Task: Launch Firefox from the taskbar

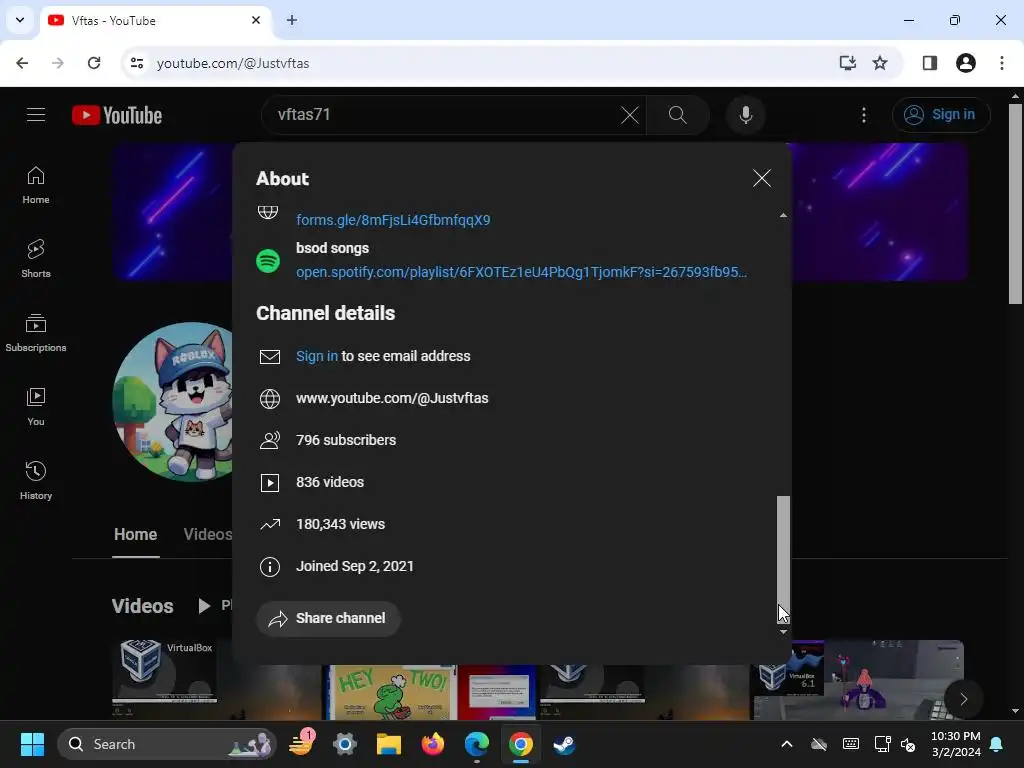Action: 432,744
